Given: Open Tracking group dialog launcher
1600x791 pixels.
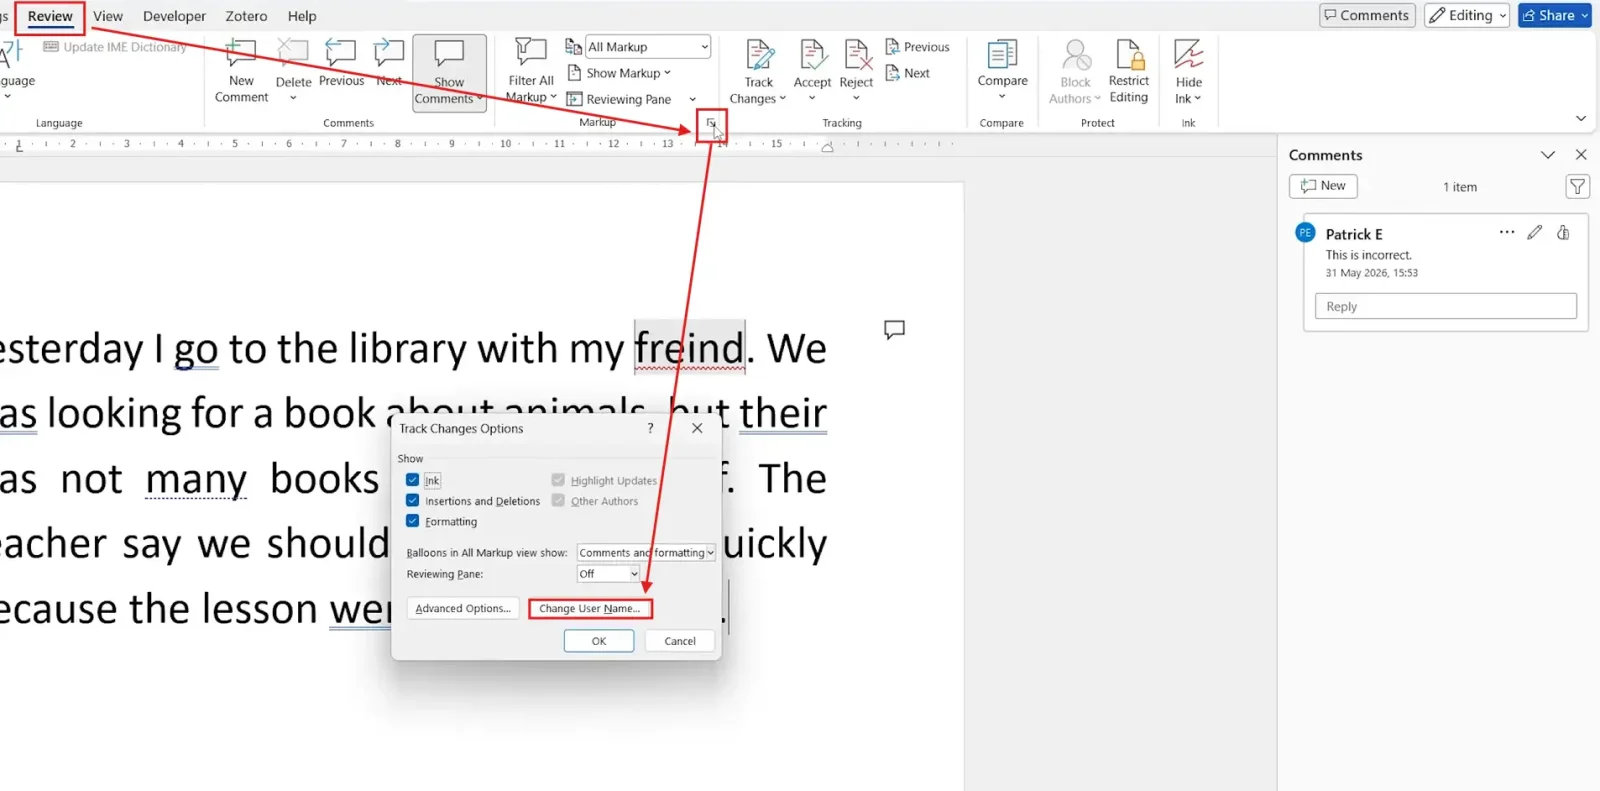Looking at the screenshot, I should coord(711,123).
